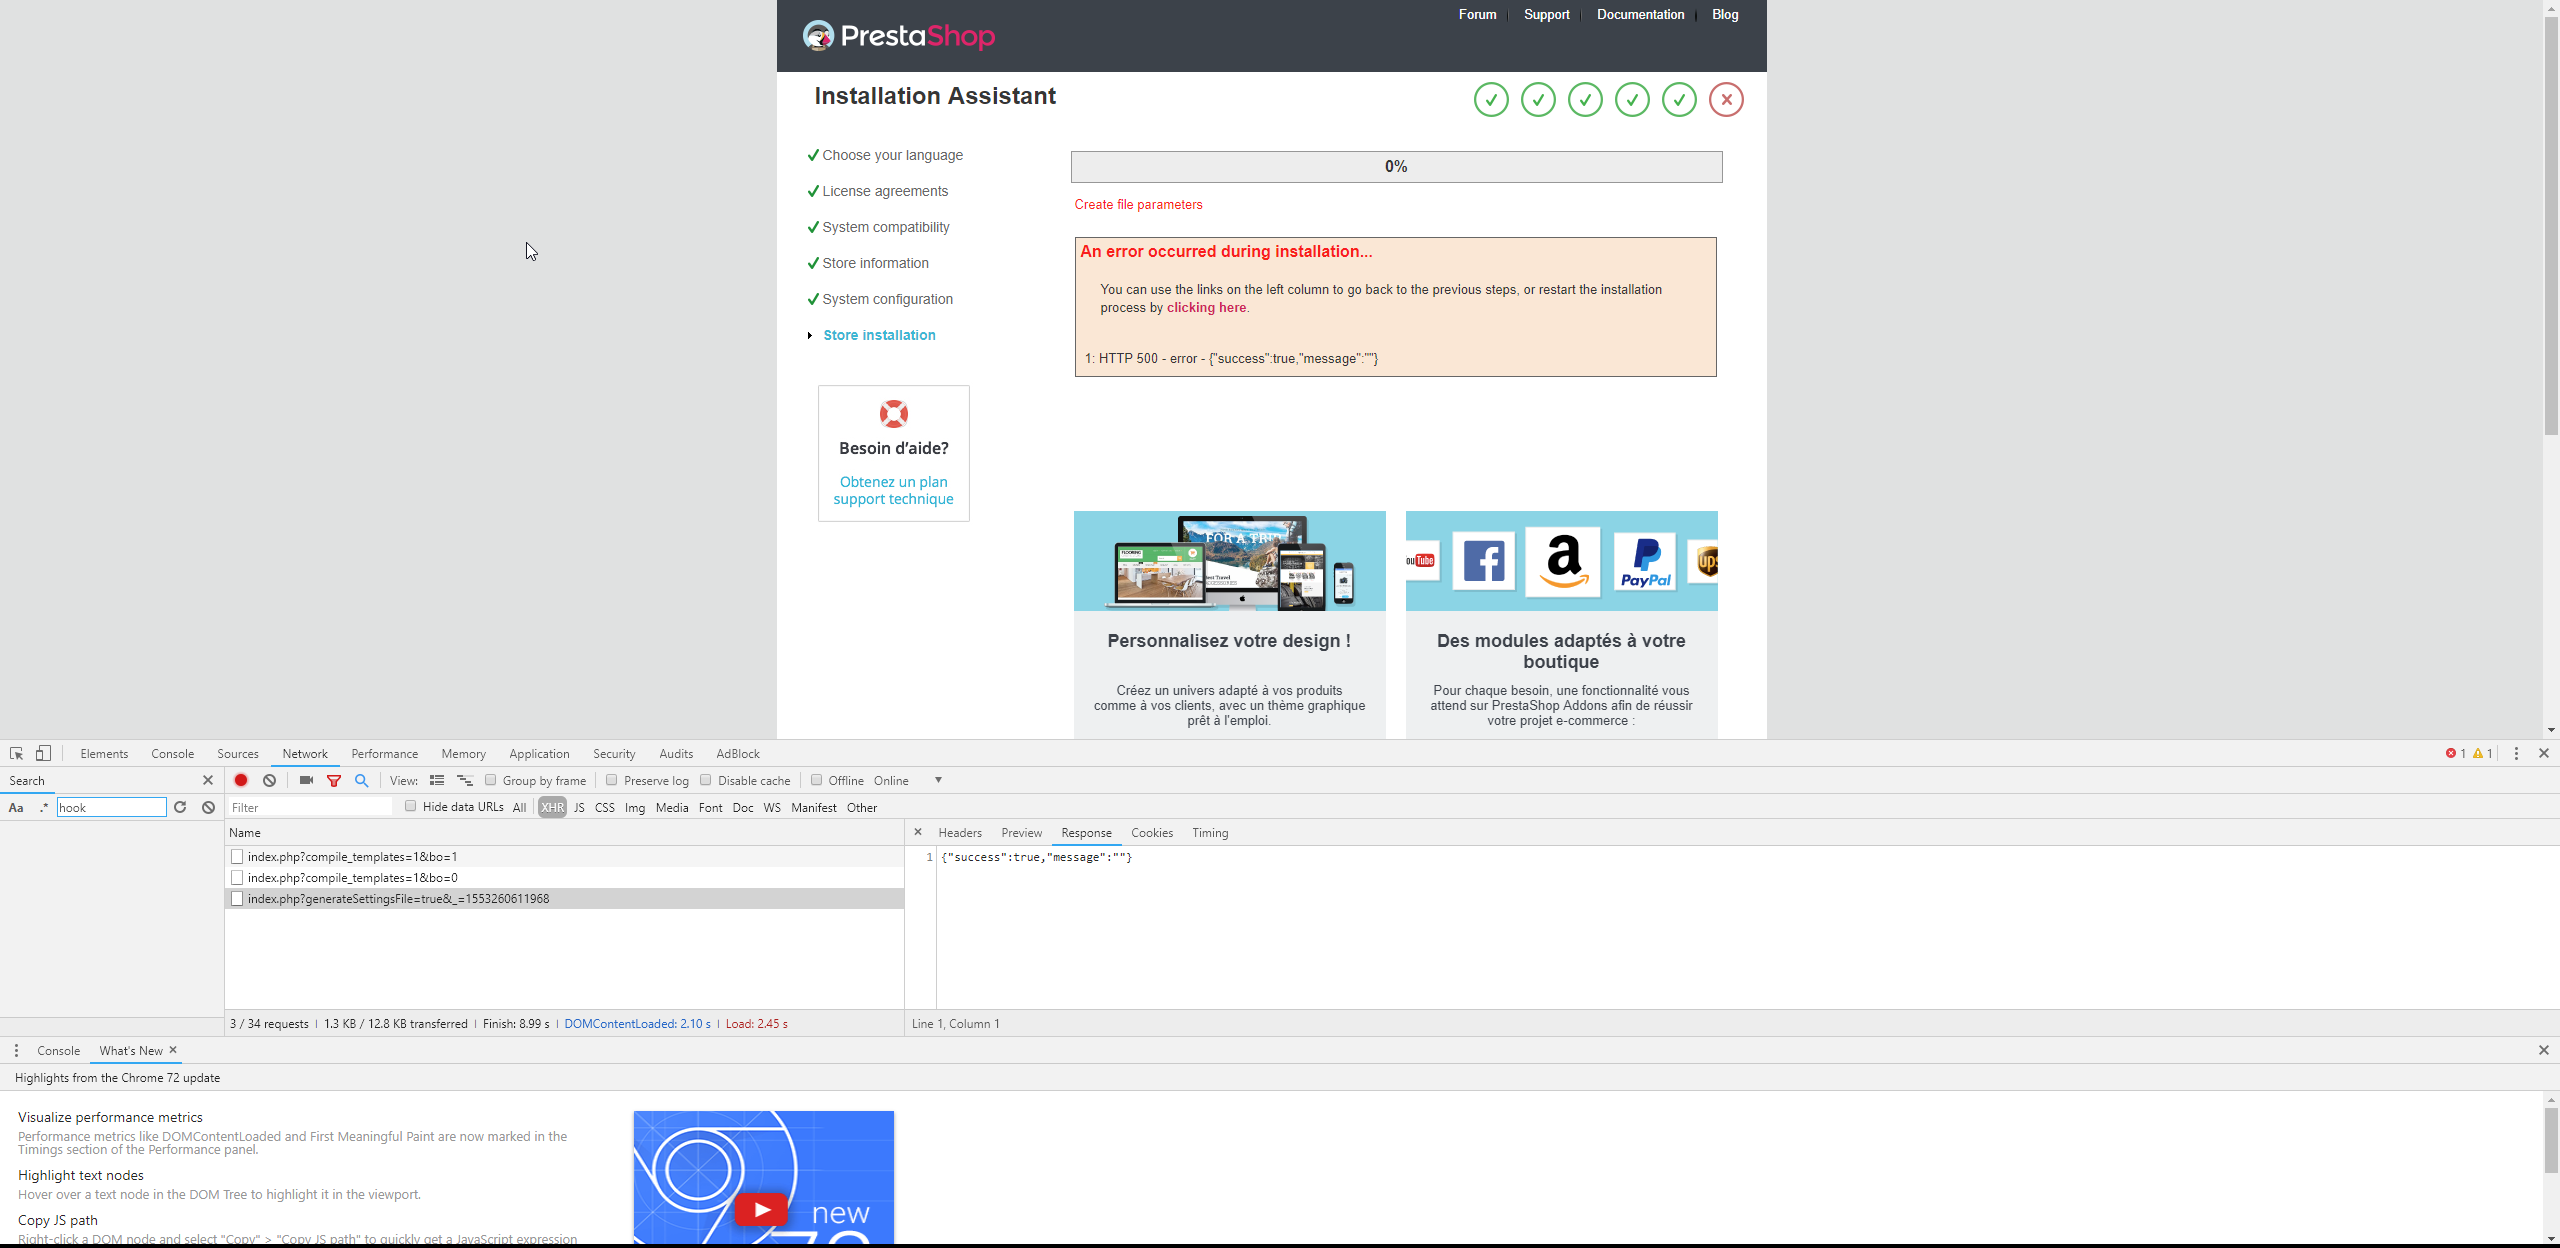Viewport: 2560px width, 1248px height.
Task: Switch to the Sources tab
Action: click(238, 754)
